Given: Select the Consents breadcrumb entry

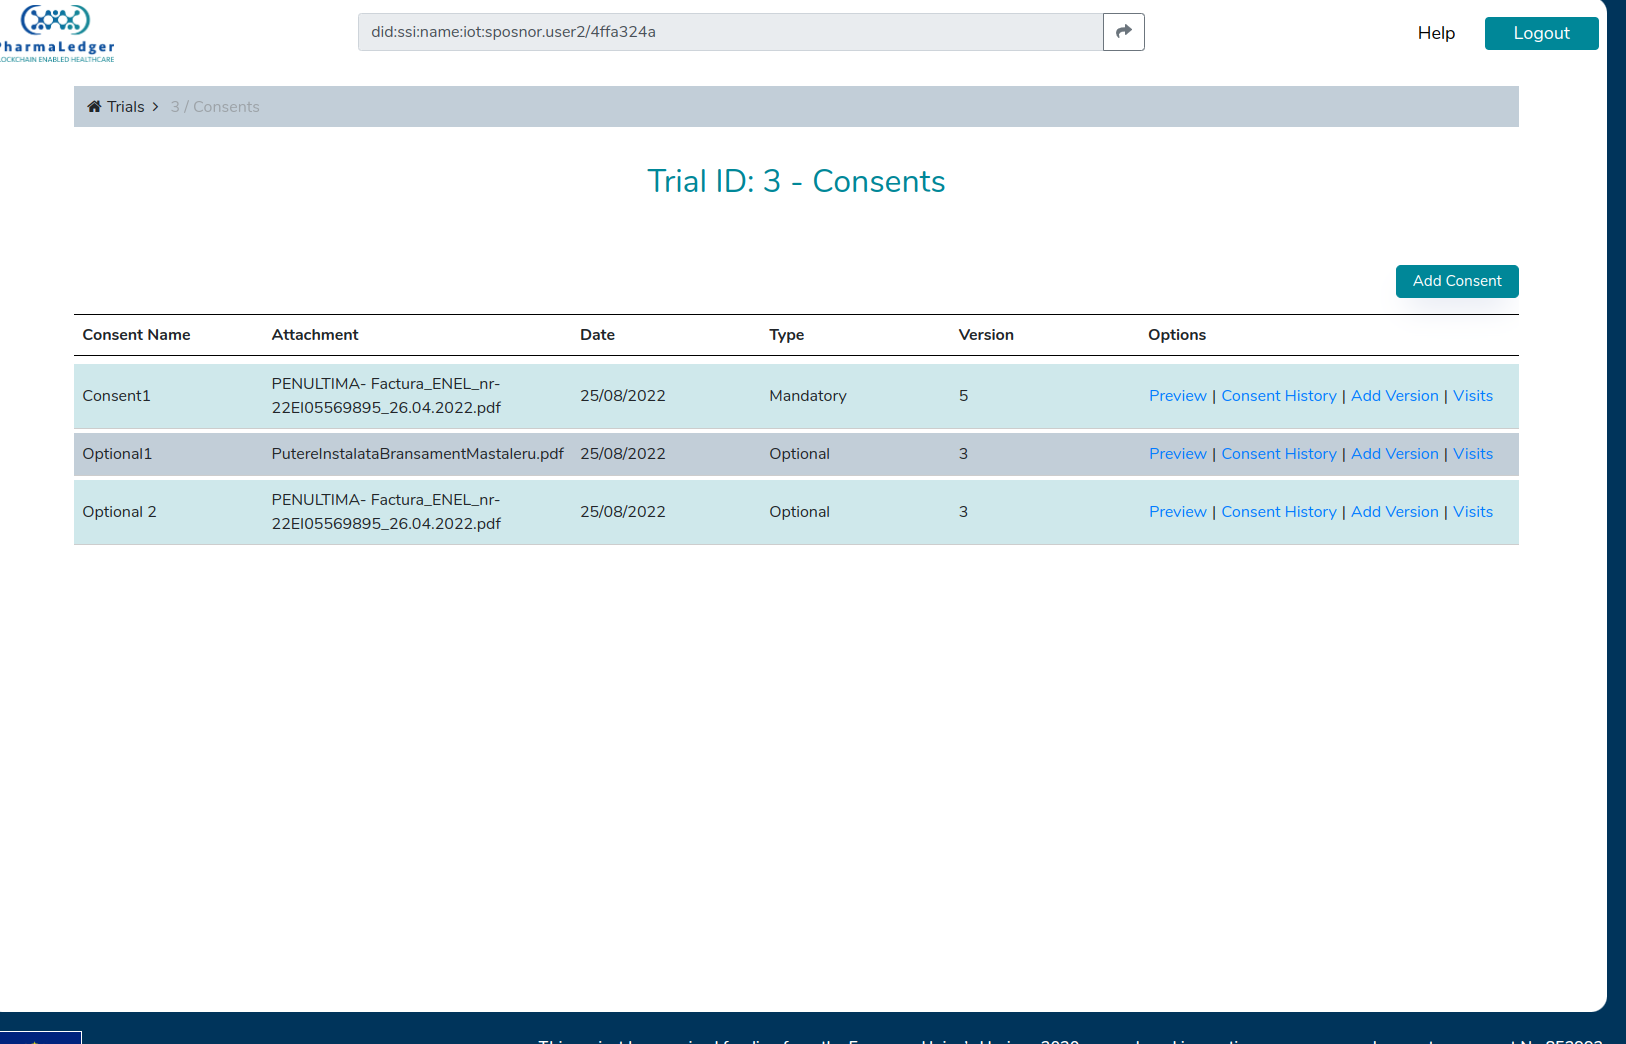Looking at the screenshot, I should [x=215, y=106].
